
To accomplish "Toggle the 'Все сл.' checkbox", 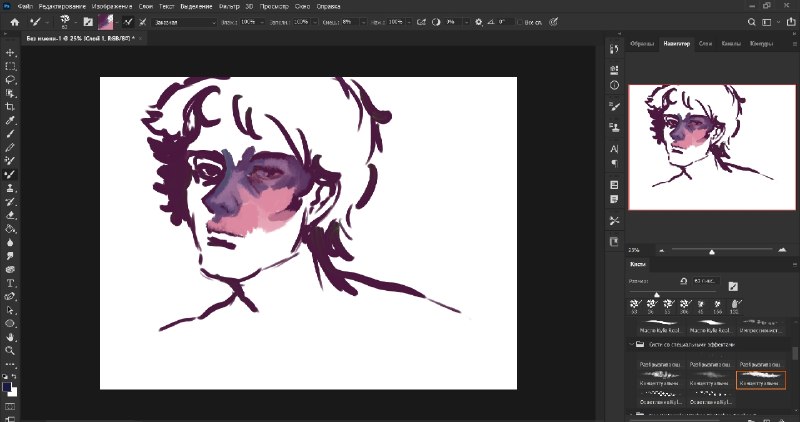I will pos(520,22).
